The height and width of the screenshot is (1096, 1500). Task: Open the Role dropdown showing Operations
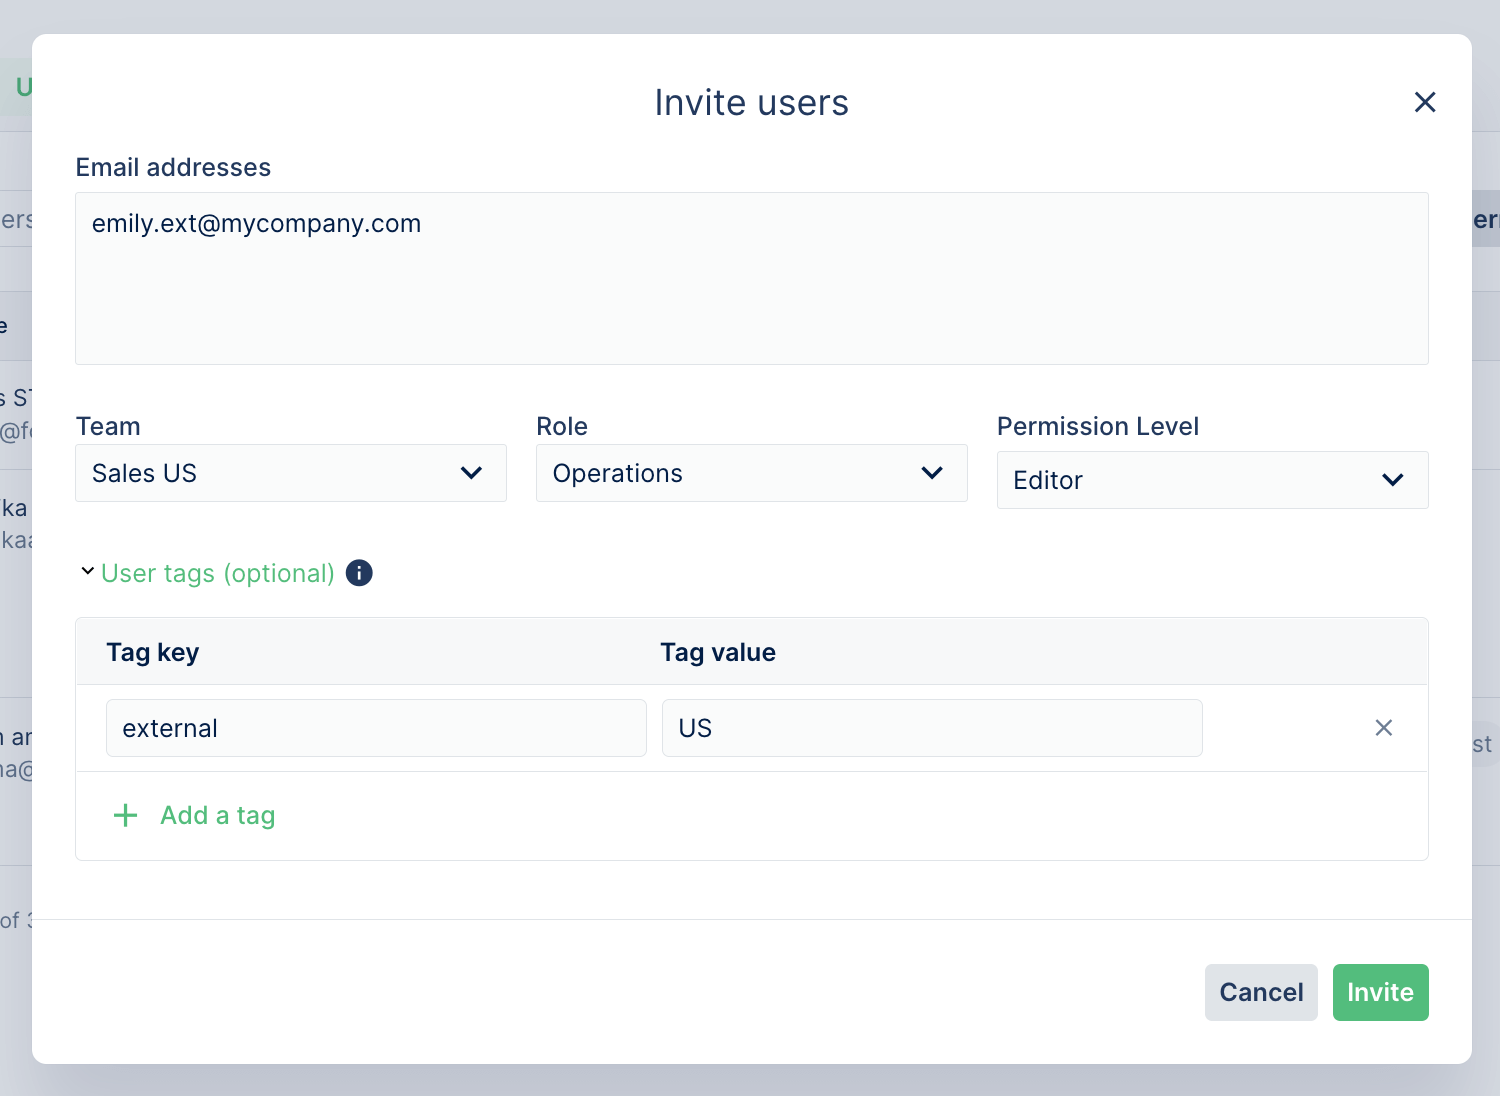coord(752,473)
